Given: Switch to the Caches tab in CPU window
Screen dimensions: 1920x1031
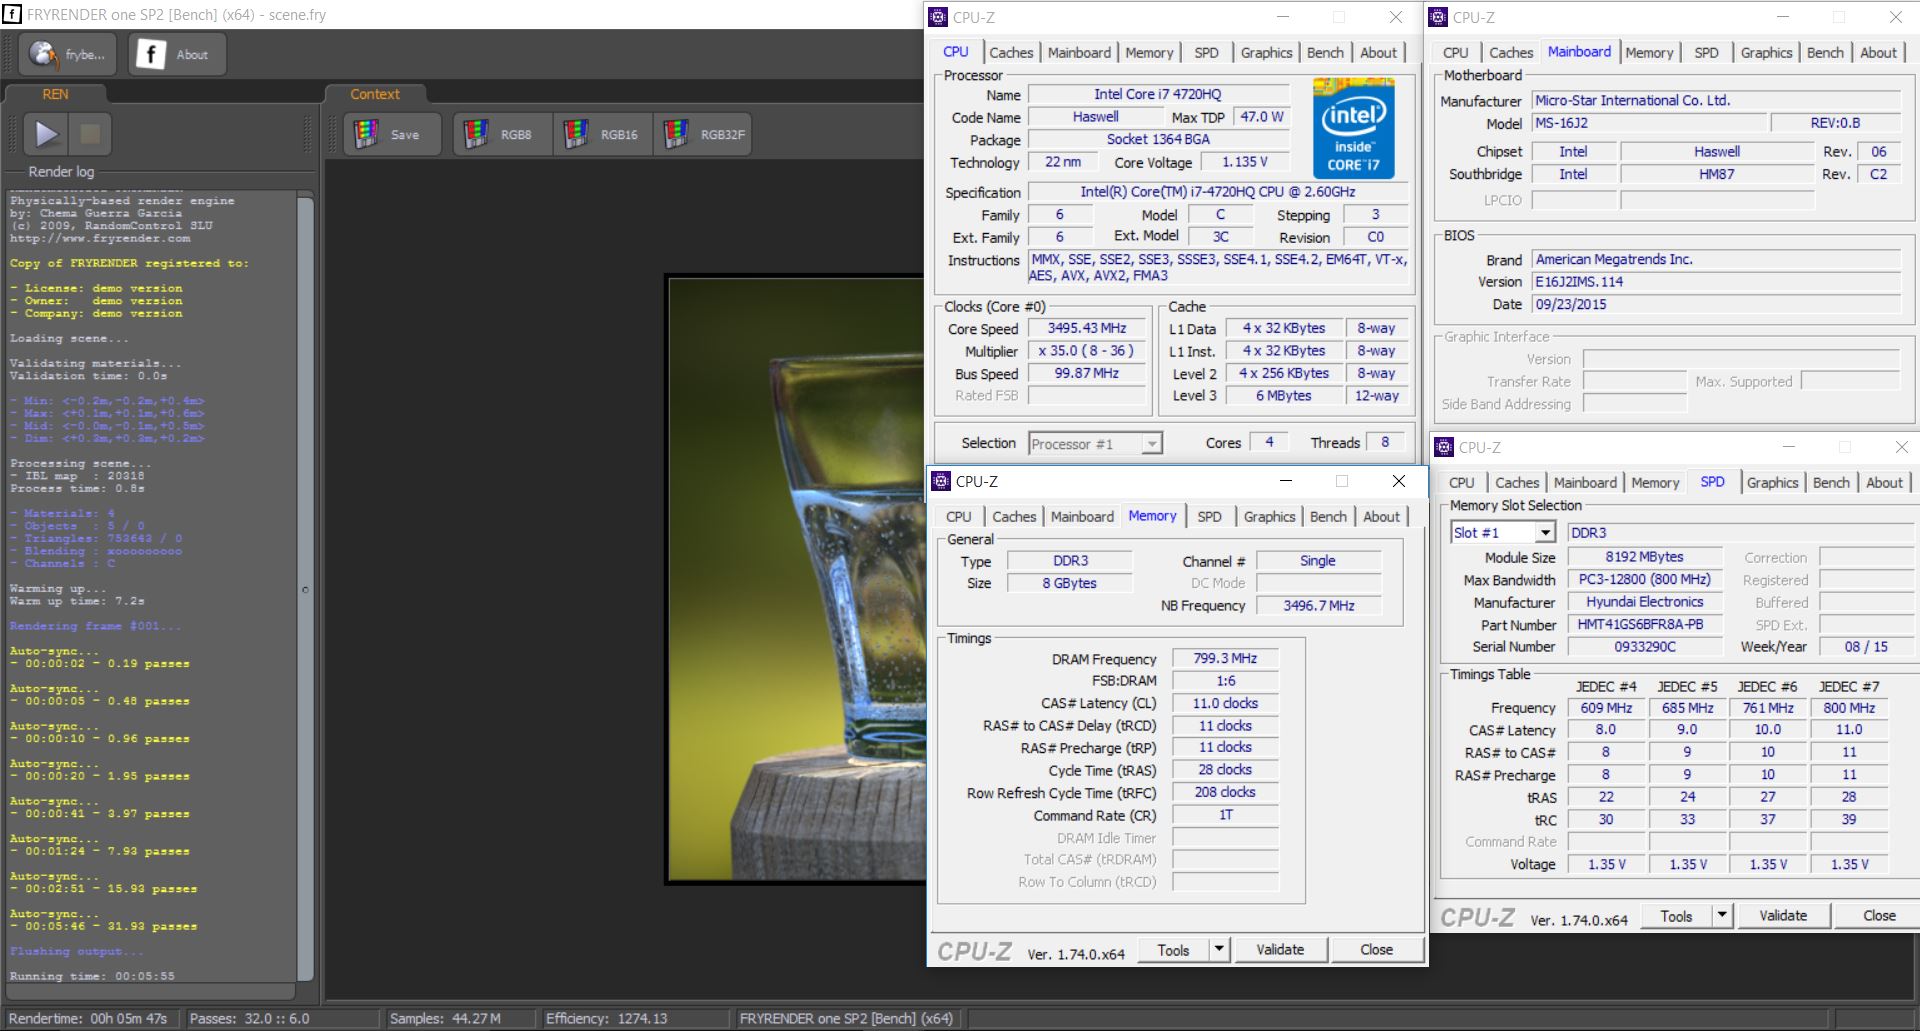Looking at the screenshot, I should [x=1011, y=53].
